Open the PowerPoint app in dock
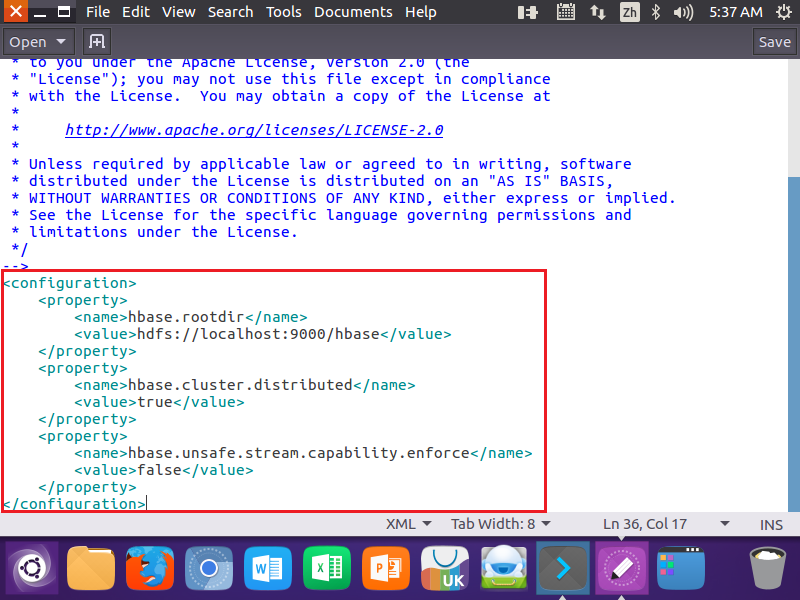800x600 pixels. [x=386, y=568]
